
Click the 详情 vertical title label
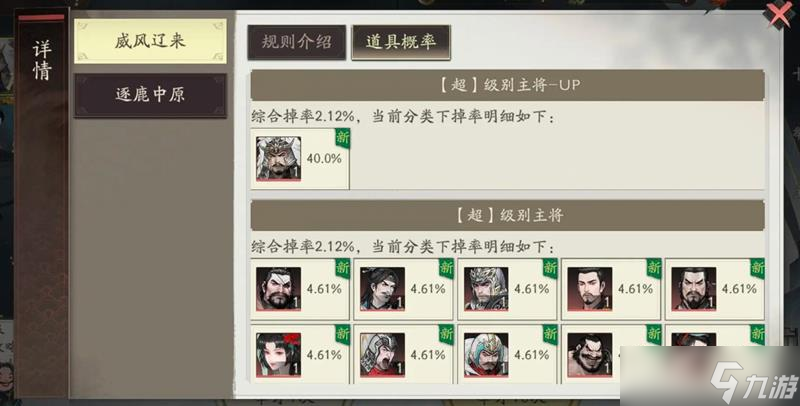pyautogui.click(x=42, y=61)
